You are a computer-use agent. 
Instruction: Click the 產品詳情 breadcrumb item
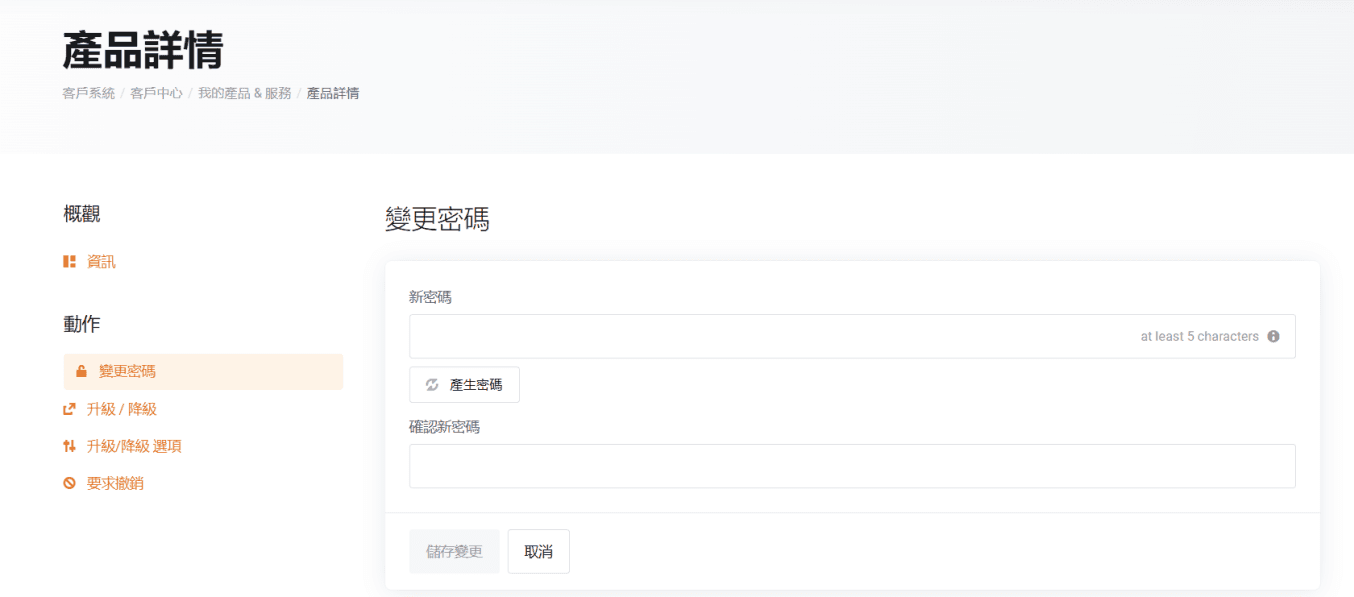coord(333,93)
